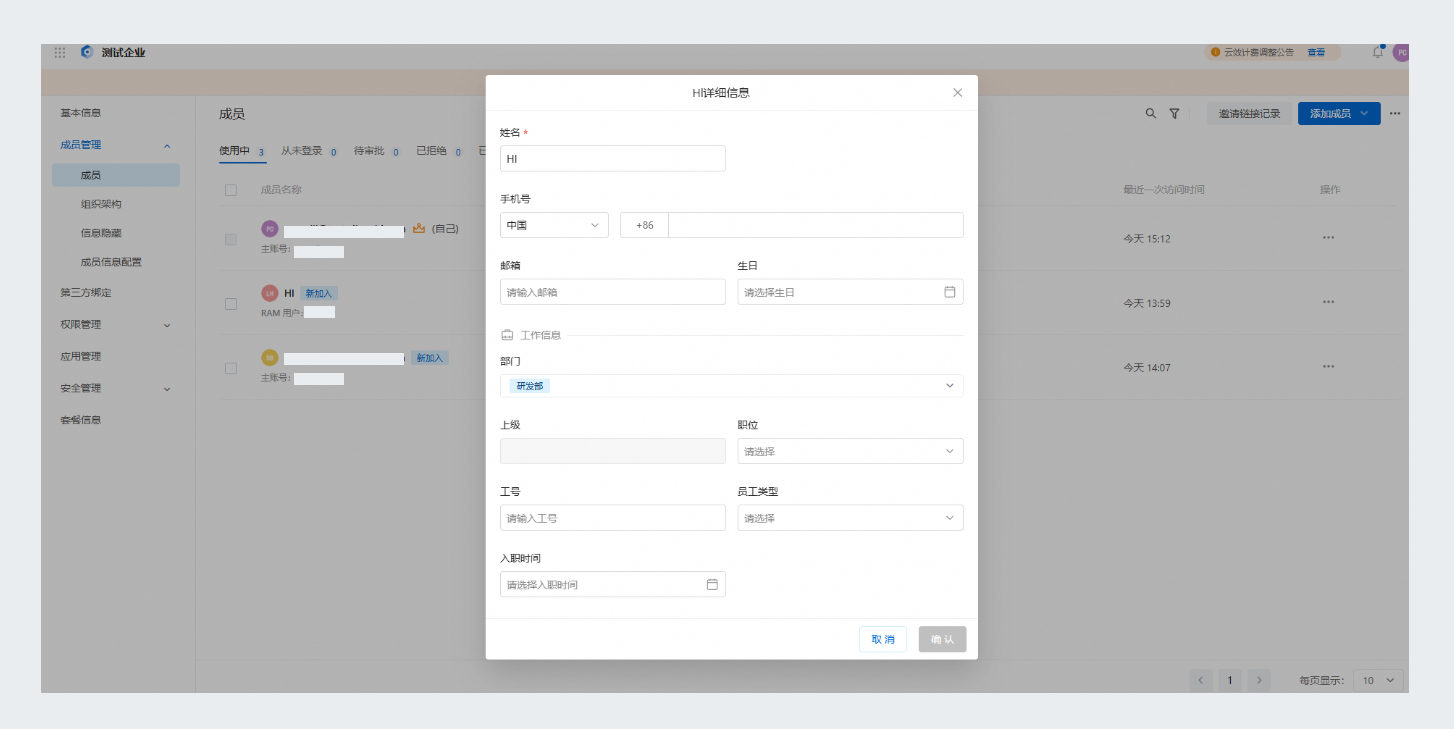This screenshot has width=1454, height=729.
Task: Click the warning icon in 云效计费调整公告 banner
Action: click(1215, 52)
